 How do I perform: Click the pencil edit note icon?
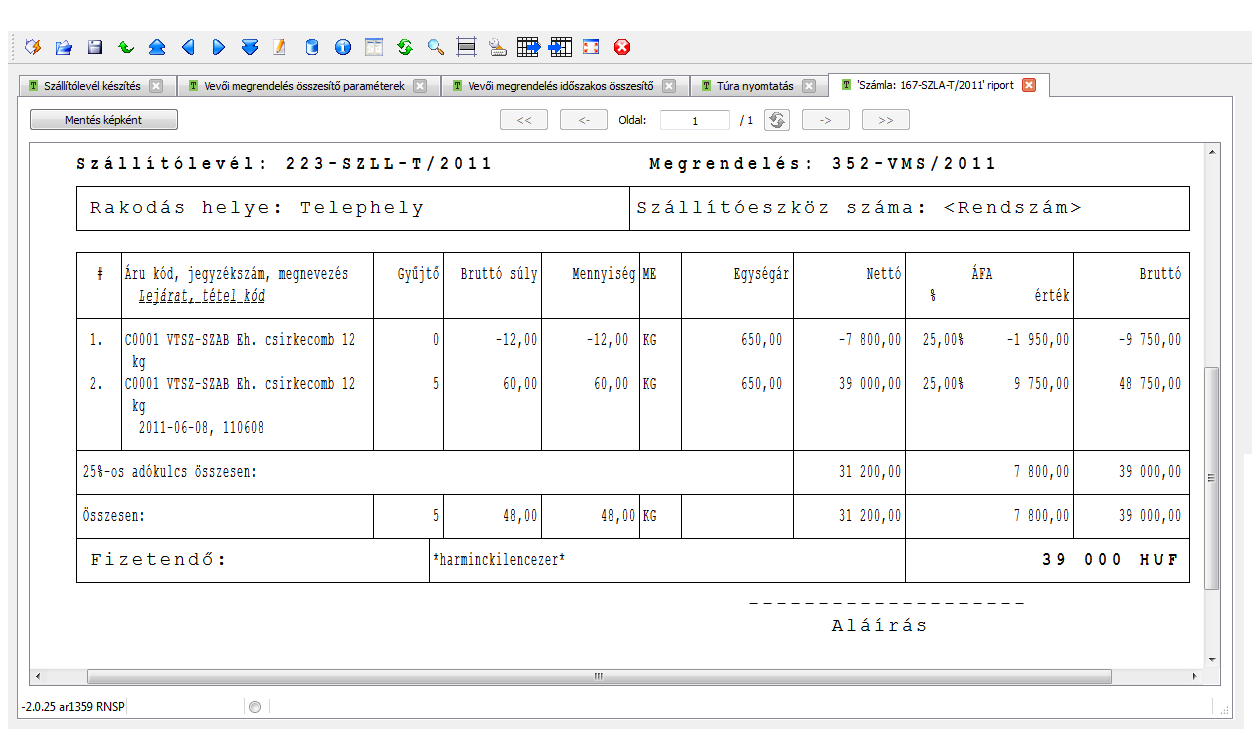280,47
